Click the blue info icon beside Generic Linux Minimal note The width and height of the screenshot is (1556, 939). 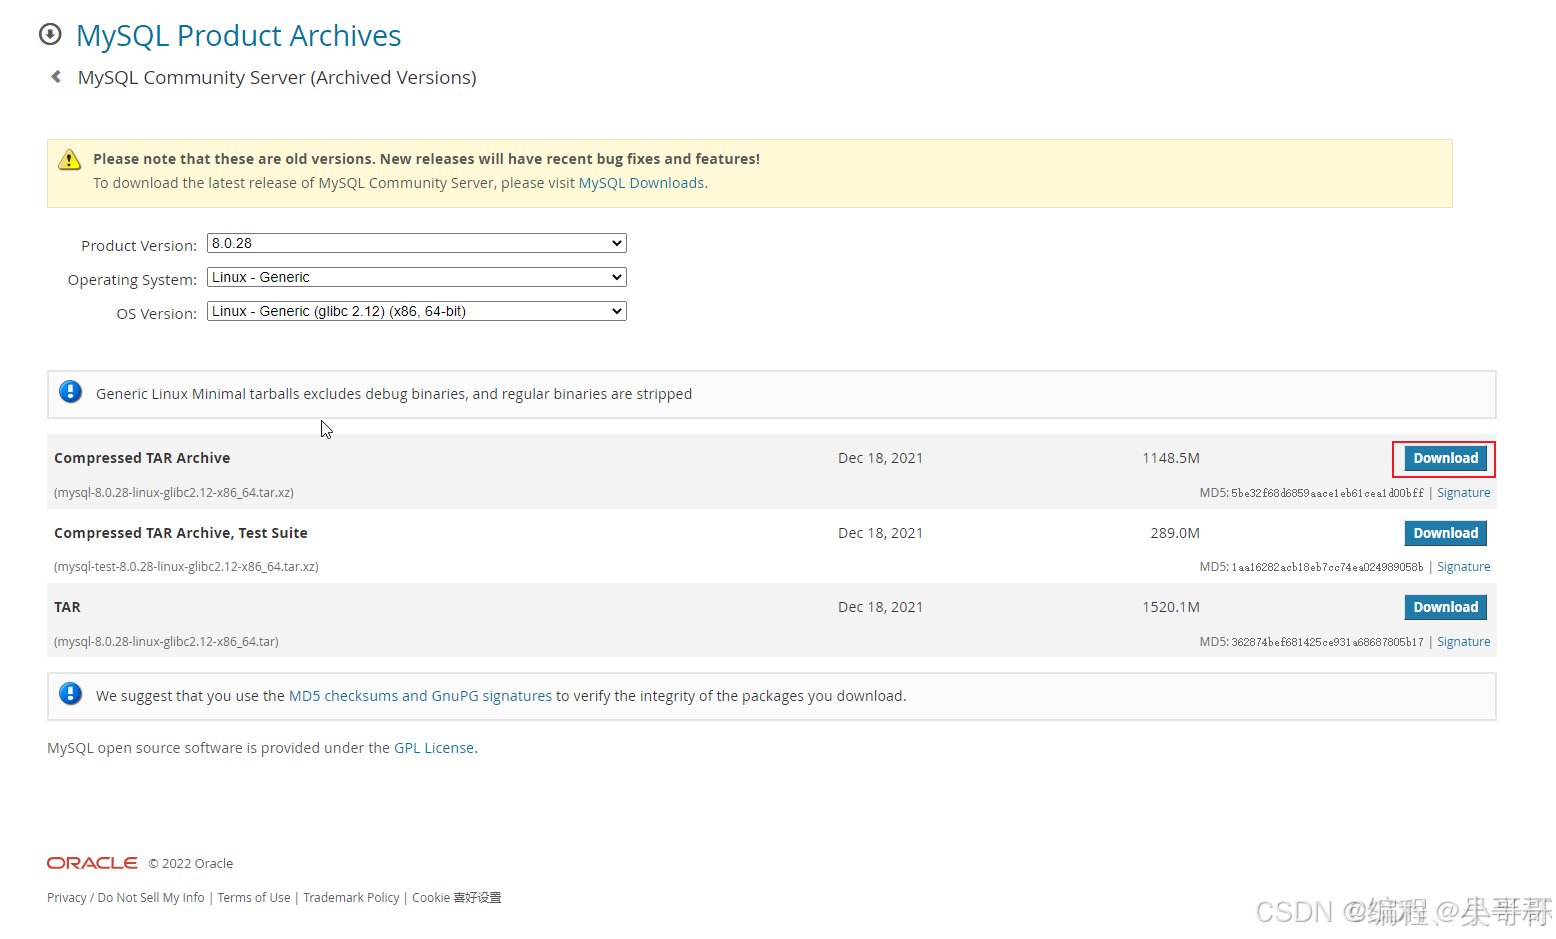pos(70,392)
